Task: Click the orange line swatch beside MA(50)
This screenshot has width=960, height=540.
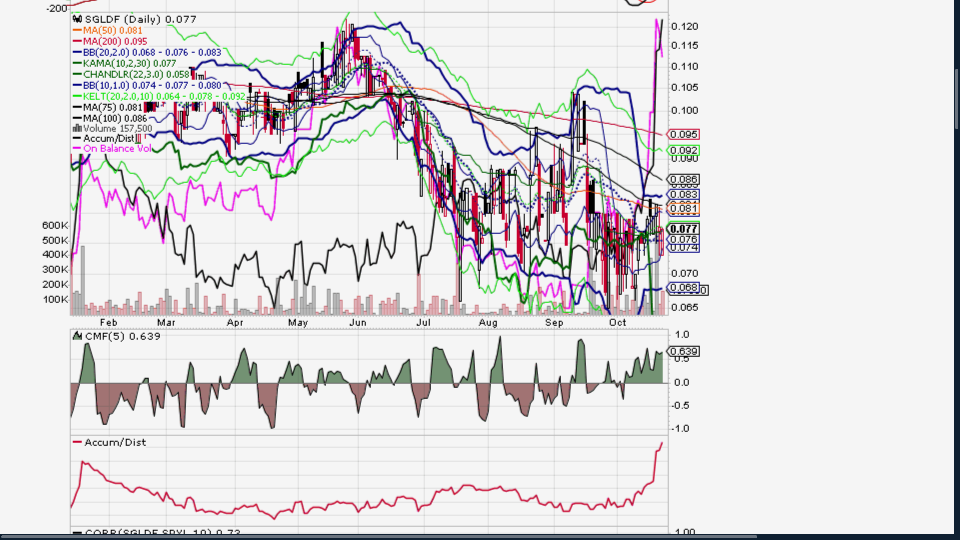Action: click(77, 31)
